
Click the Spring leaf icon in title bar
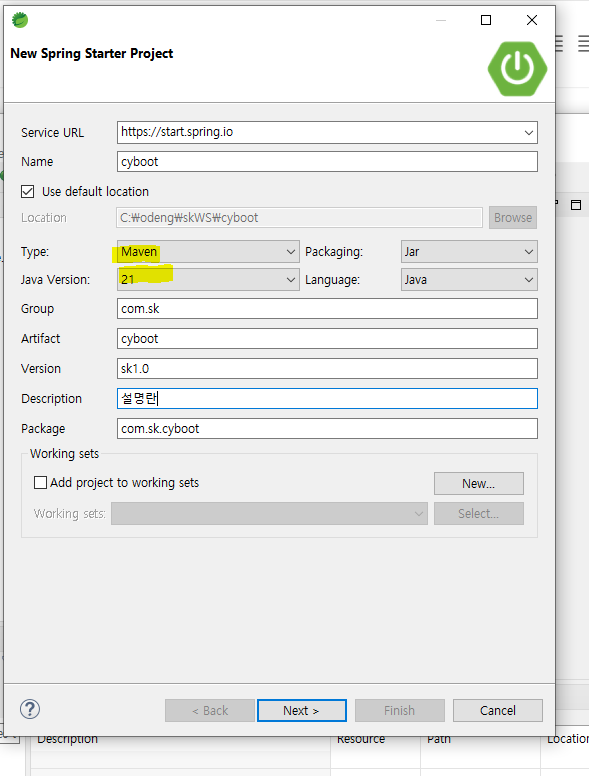point(20,20)
